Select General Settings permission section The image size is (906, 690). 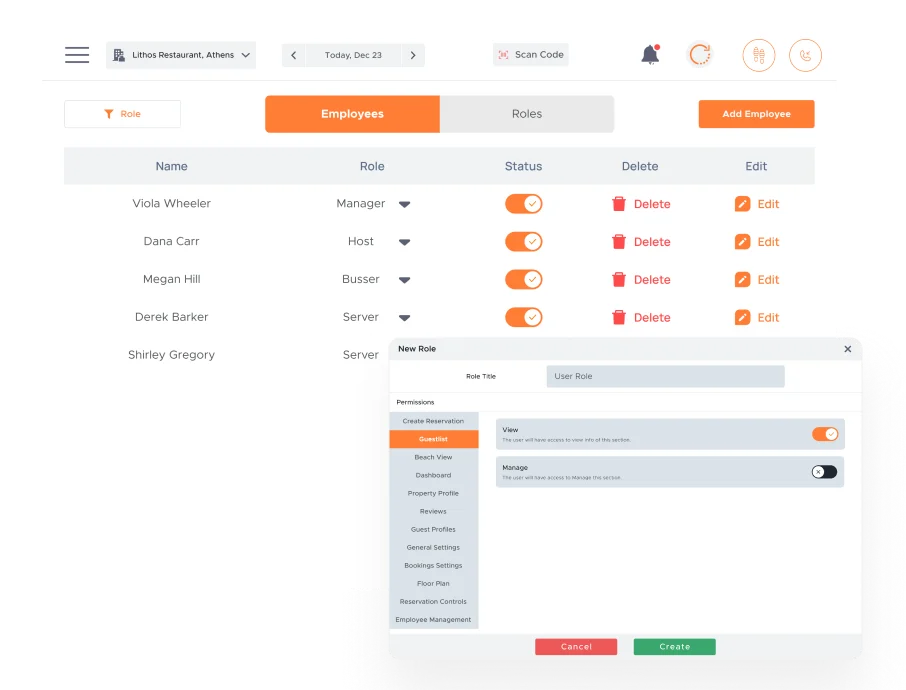[x=434, y=547]
